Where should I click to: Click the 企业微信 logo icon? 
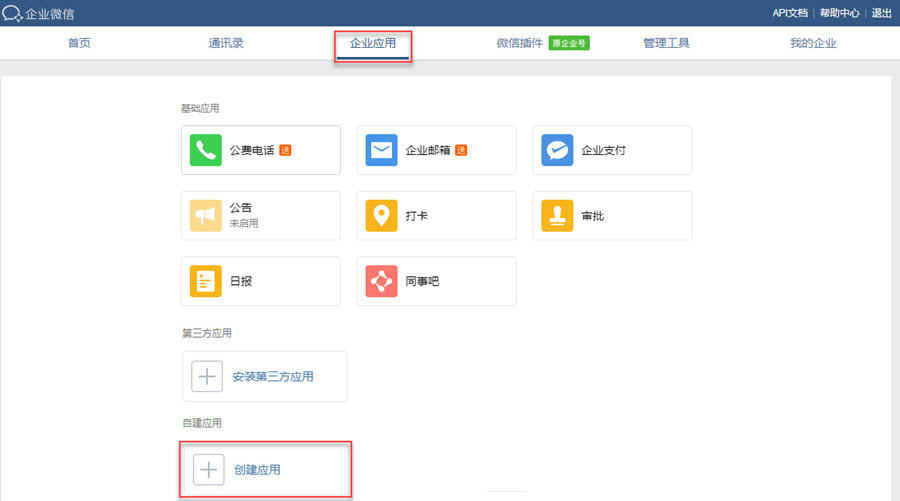pos(12,13)
